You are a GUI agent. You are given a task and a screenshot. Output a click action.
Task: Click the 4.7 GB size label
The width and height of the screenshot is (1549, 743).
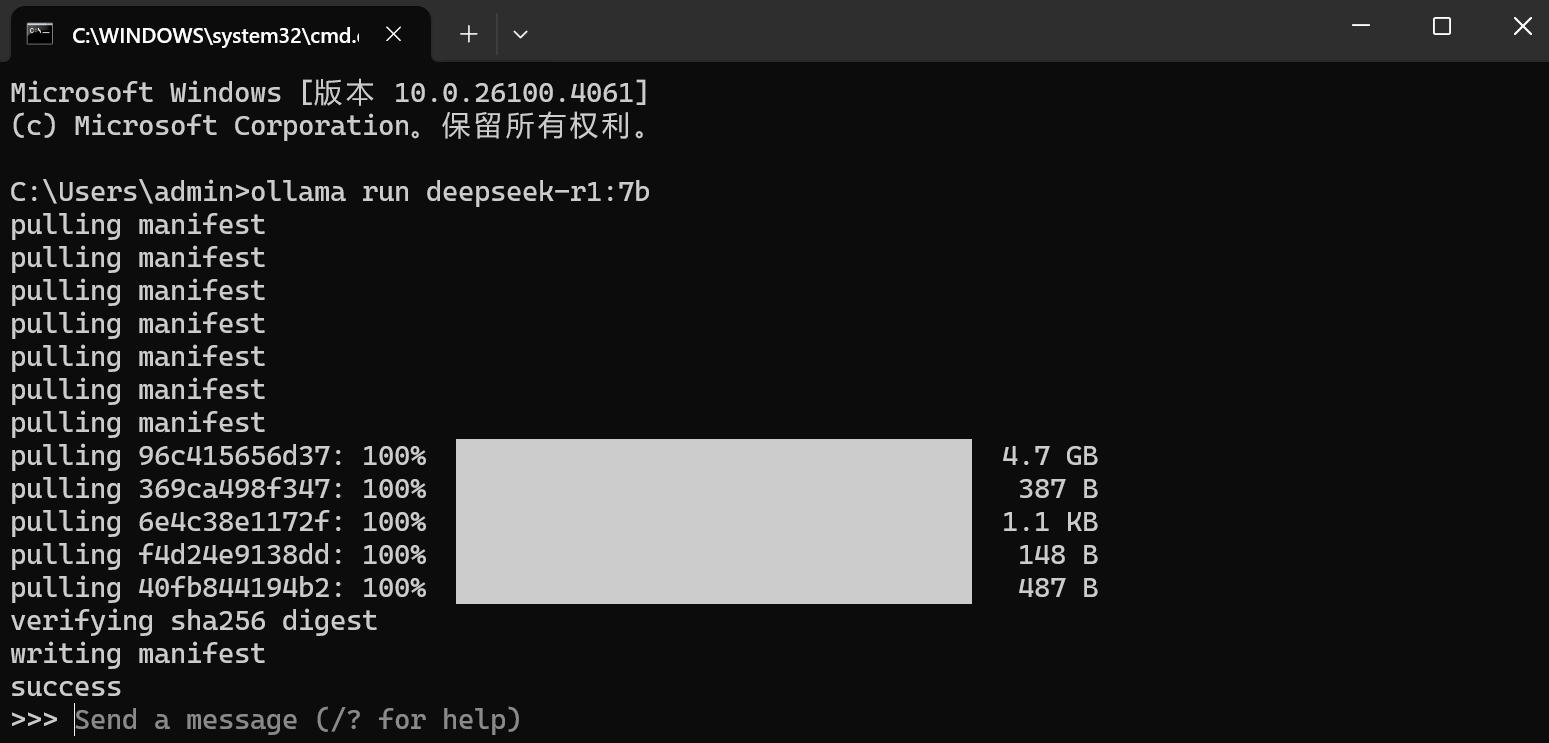click(1049, 456)
